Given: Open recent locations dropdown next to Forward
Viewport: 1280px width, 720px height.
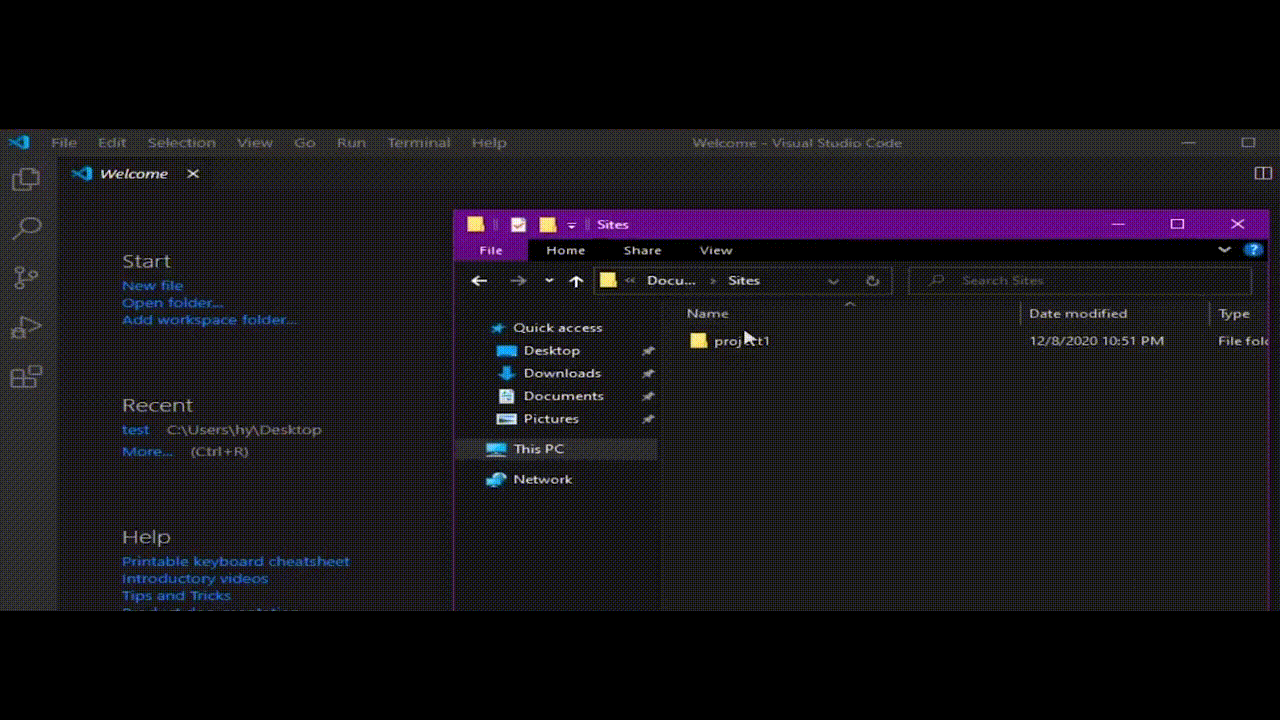Looking at the screenshot, I should 549,281.
